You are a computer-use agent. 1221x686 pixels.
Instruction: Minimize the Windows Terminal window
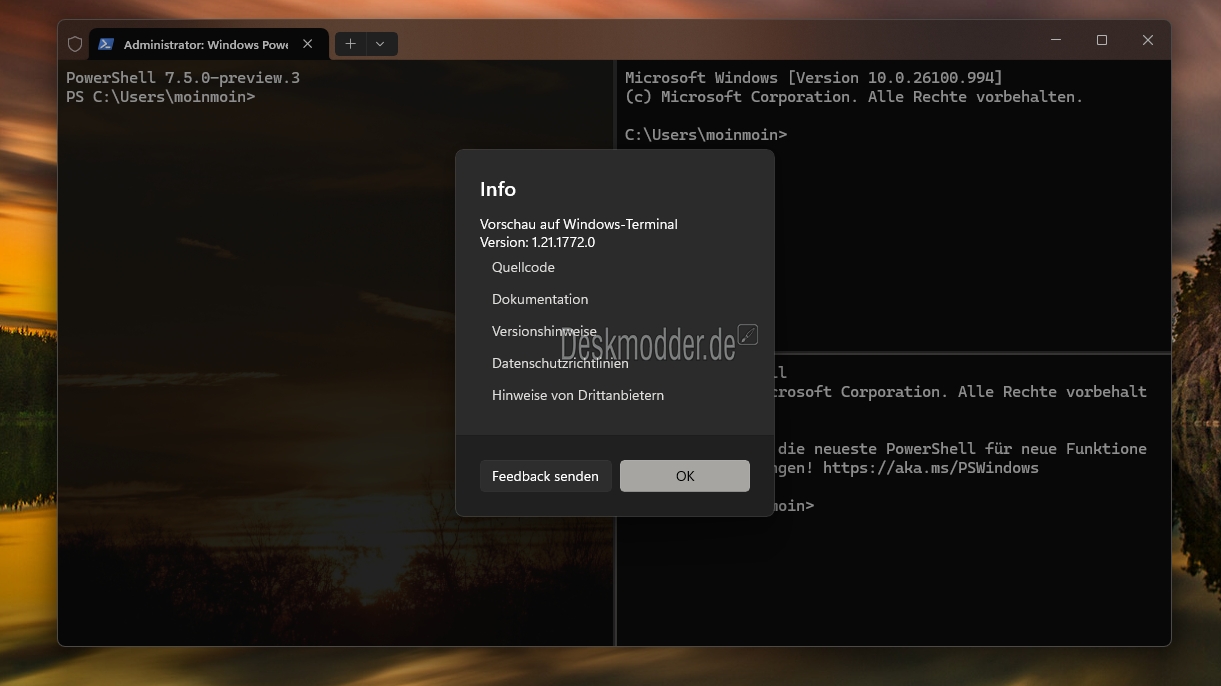(1056, 40)
